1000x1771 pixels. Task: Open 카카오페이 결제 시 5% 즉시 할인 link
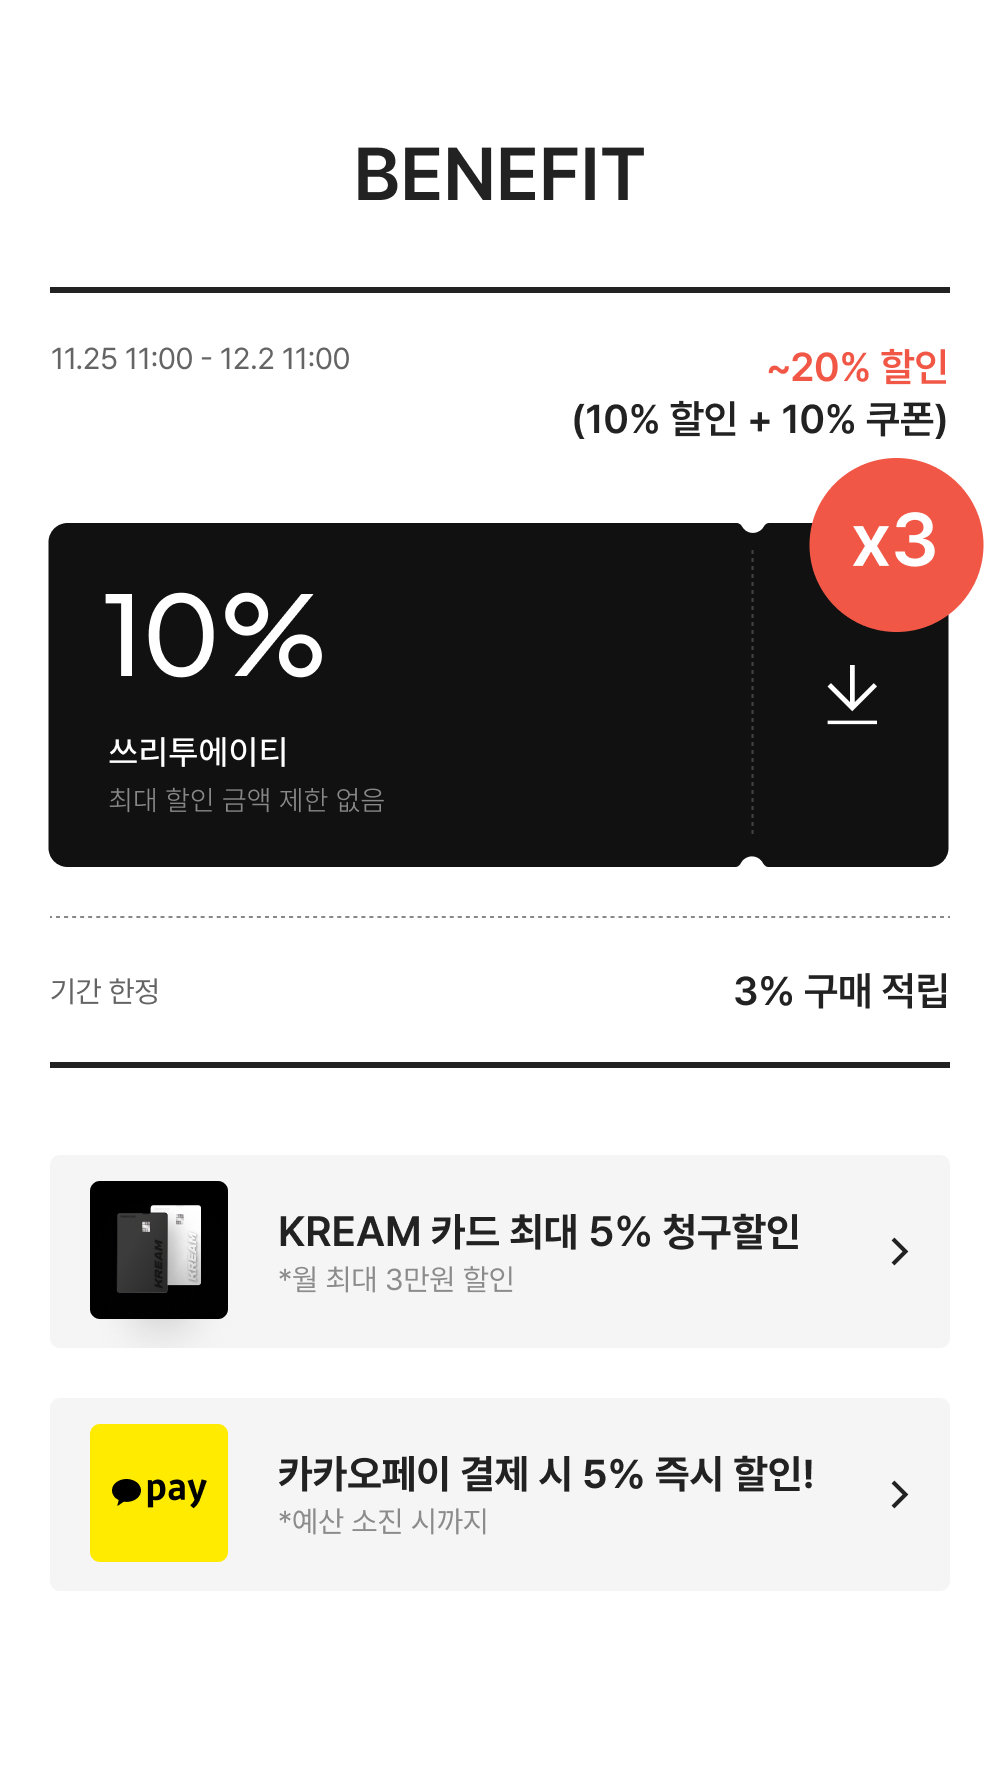click(x=545, y=1474)
